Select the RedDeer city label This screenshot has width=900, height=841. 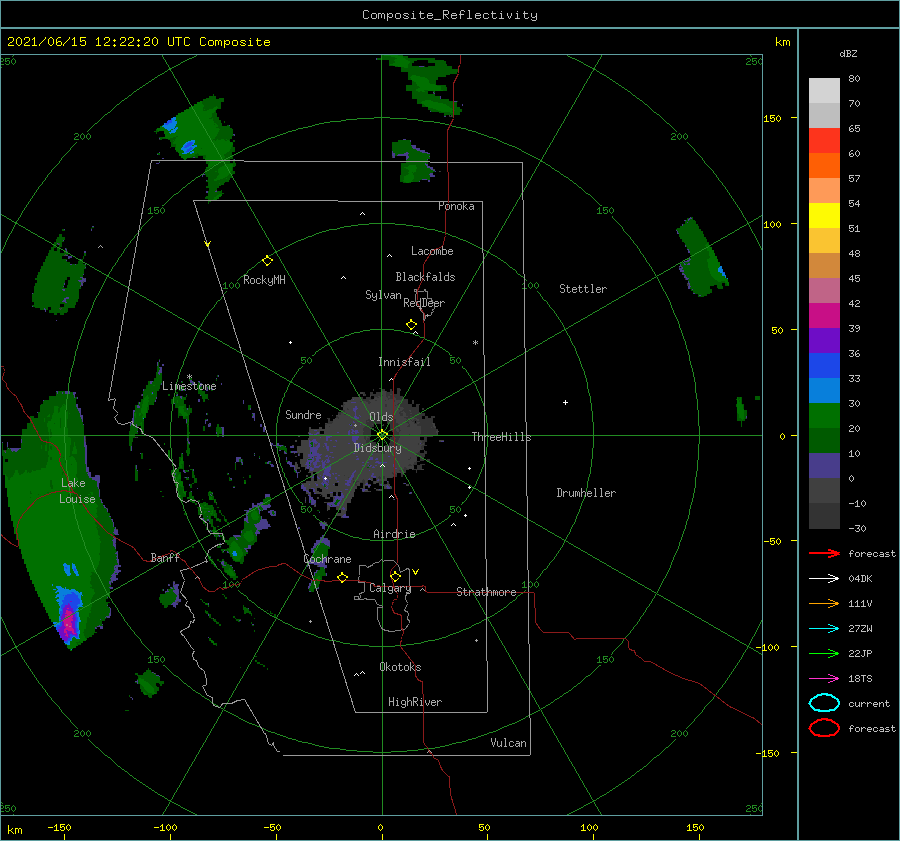424,303
